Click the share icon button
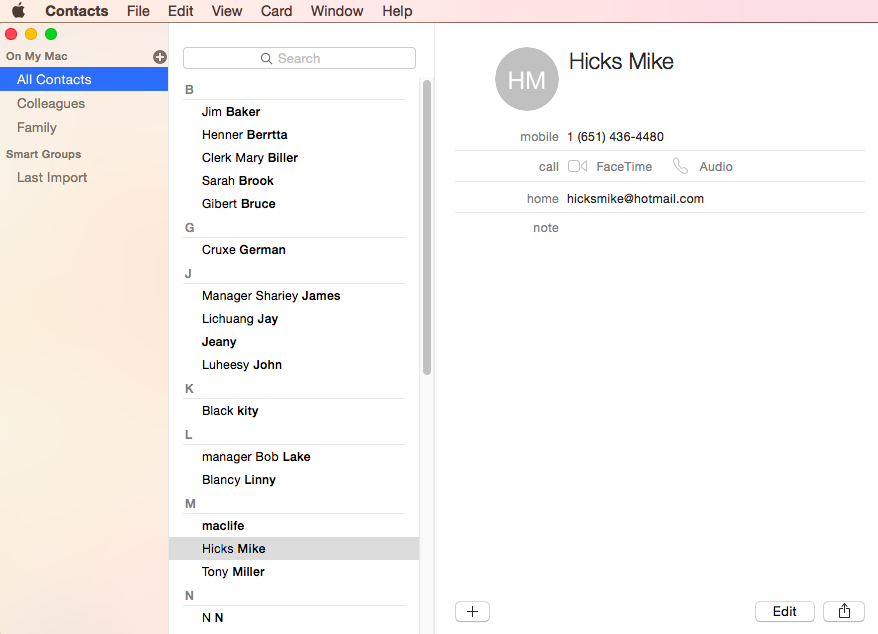 844,611
